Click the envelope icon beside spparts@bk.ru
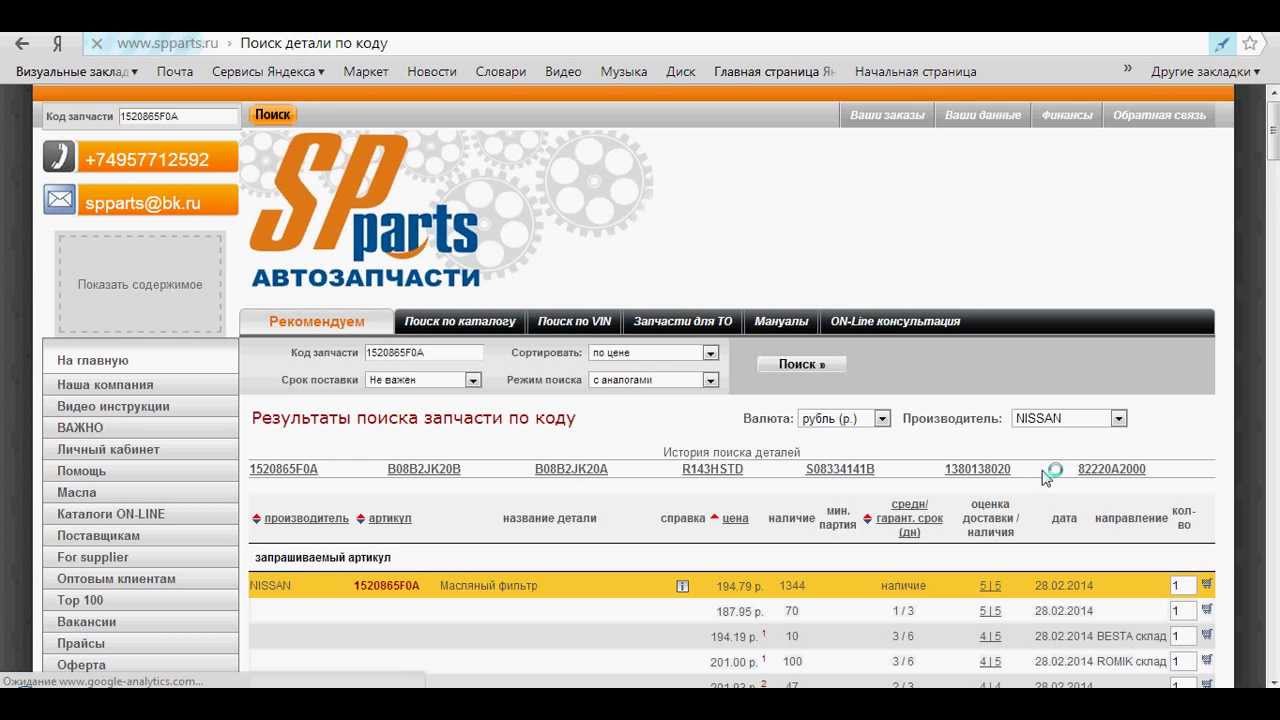The height and width of the screenshot is (720, 1280). (60, 200)
